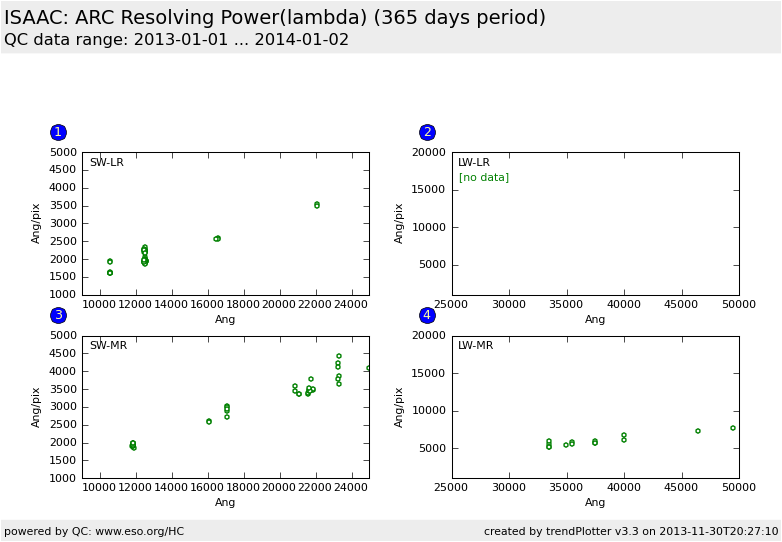
Task: Click the Ang/pix y-axis label of LW-LR
Action: click(400, 223)
